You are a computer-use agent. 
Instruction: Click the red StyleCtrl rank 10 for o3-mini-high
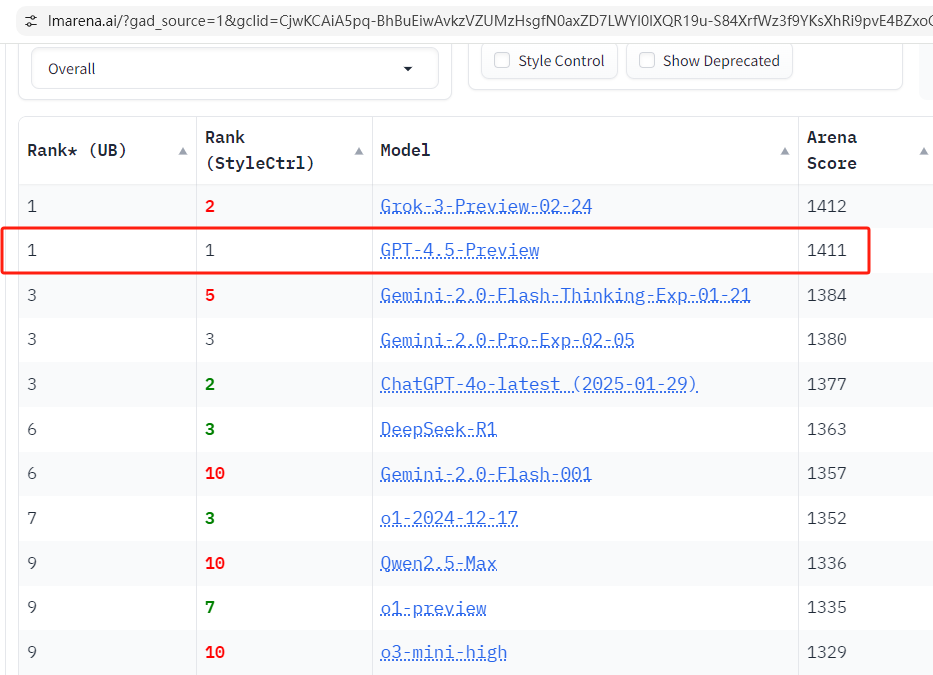(215, 652)
